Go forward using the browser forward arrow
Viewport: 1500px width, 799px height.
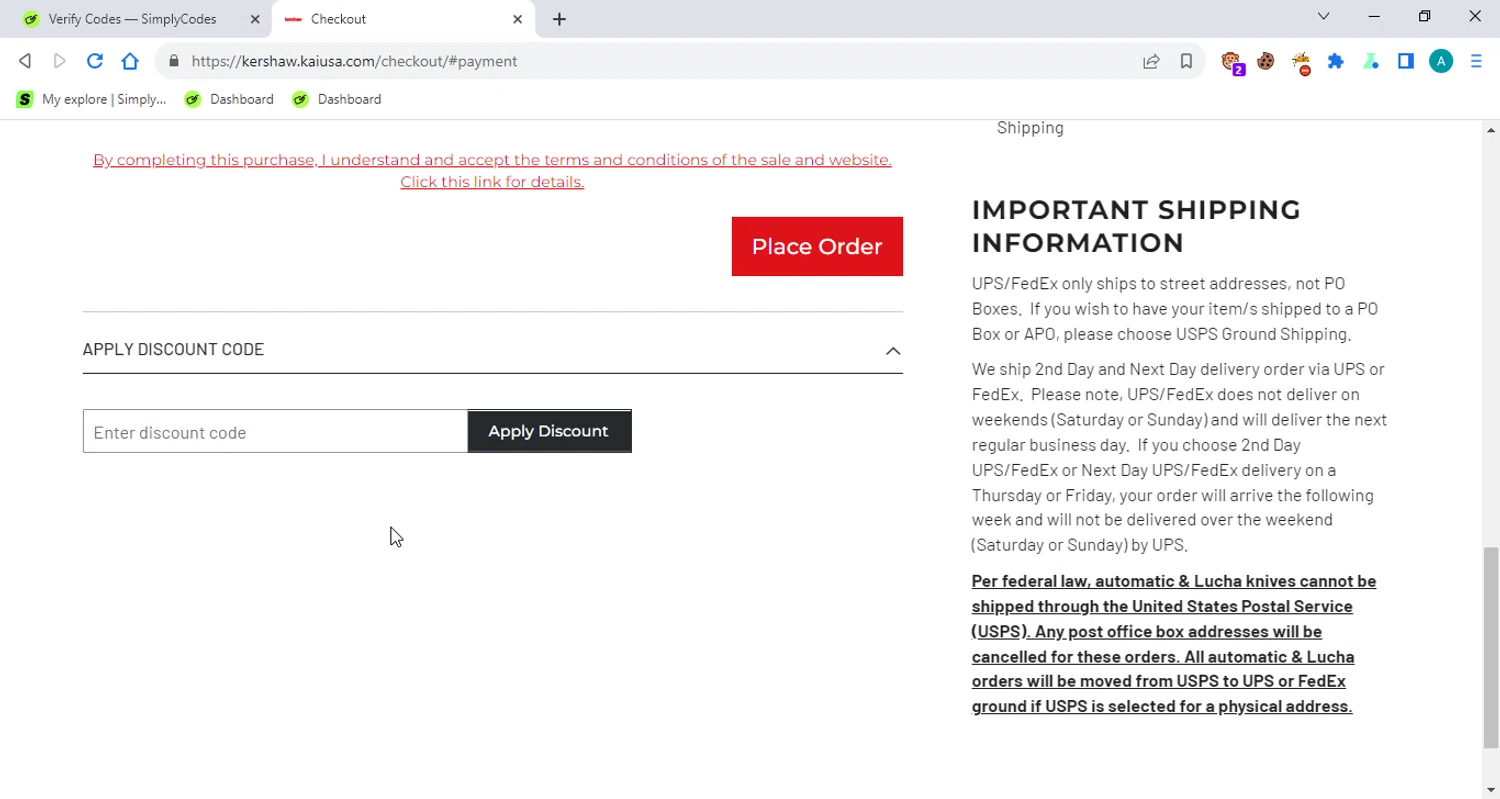[x=60, y=61]
